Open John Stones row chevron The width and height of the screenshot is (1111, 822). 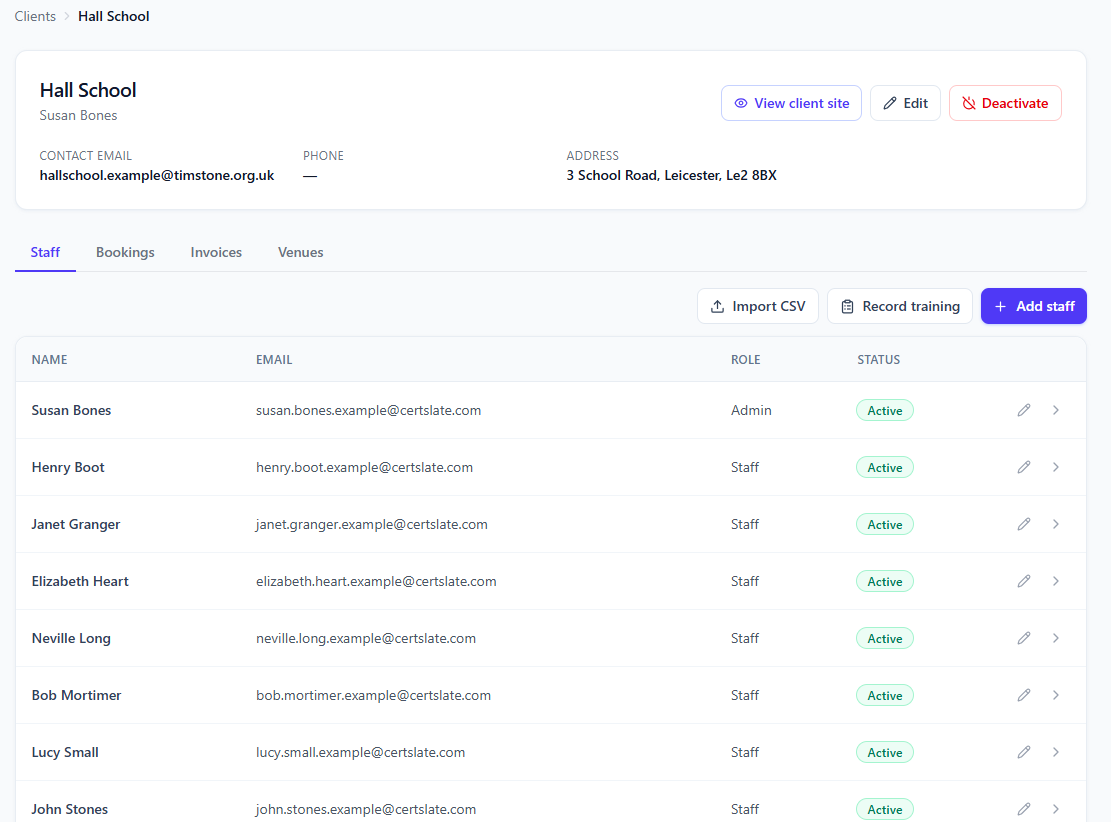tap(1056, 809)
